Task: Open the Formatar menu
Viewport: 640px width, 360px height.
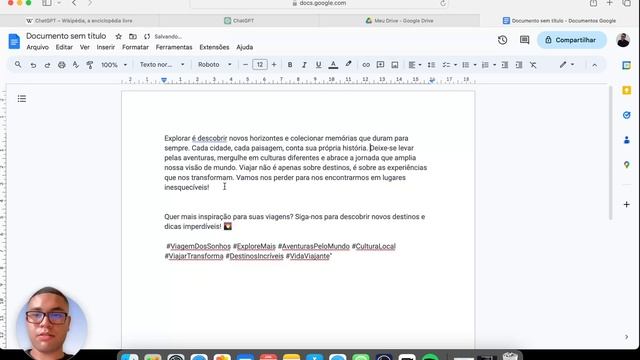Action: click(x=135, y=47)
